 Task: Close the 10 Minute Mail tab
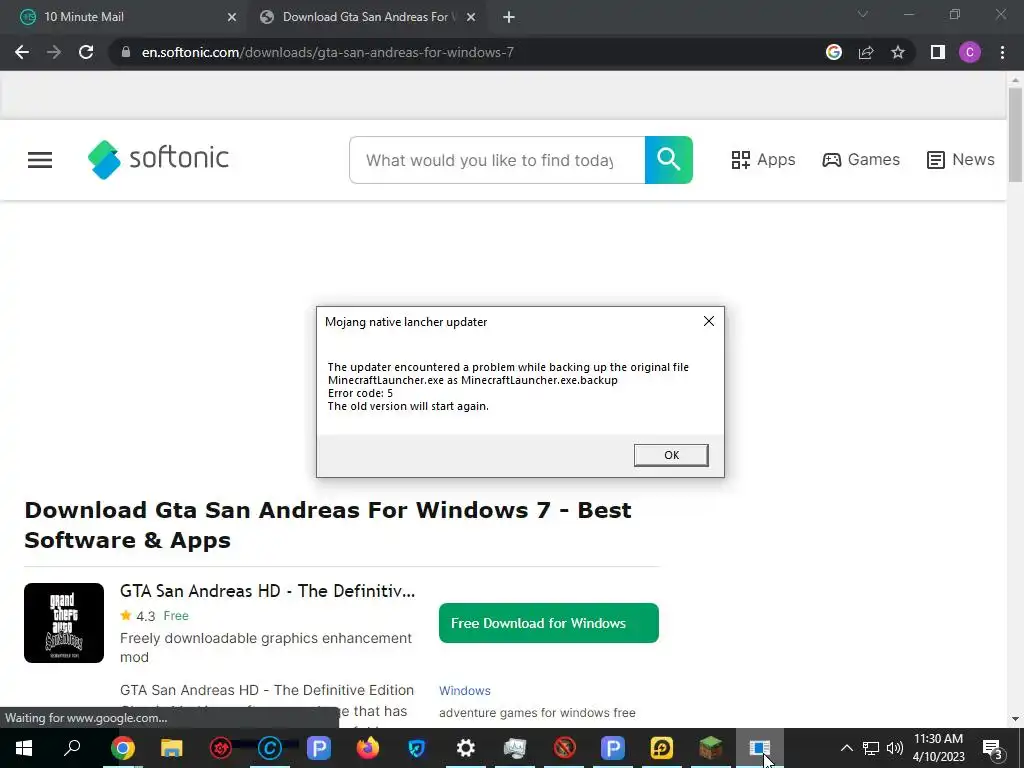232,18
